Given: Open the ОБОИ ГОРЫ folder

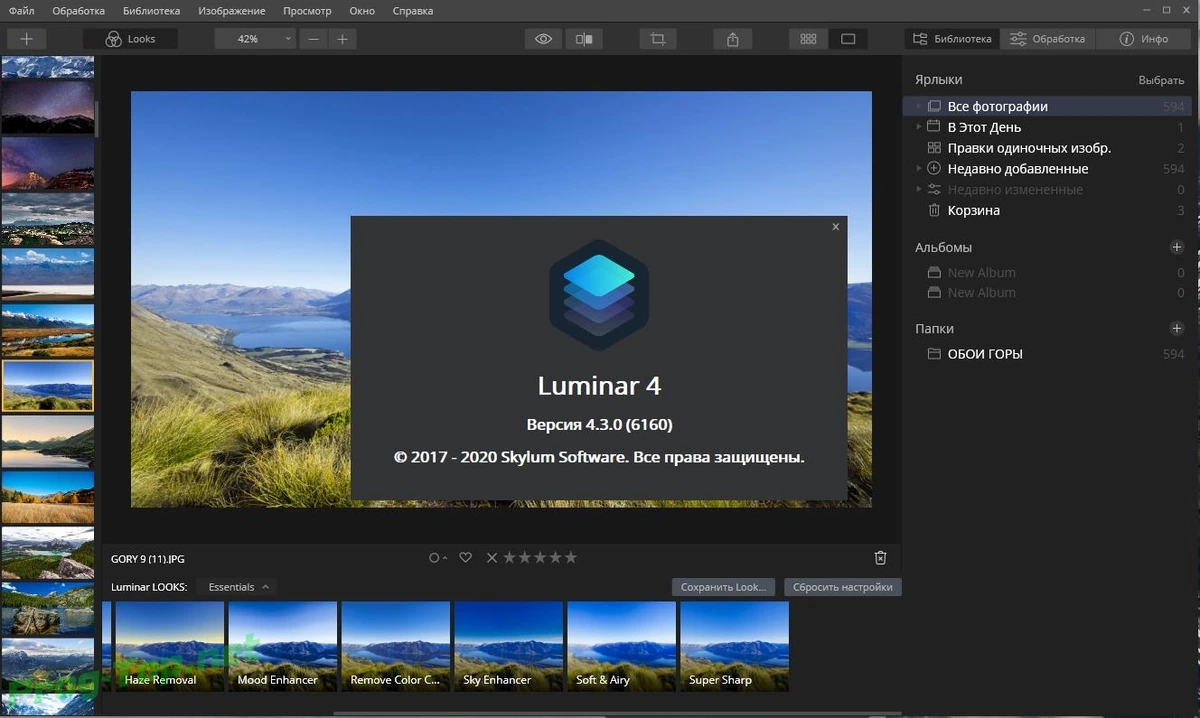Looking at the screenshot, I should coord(1045,354).
